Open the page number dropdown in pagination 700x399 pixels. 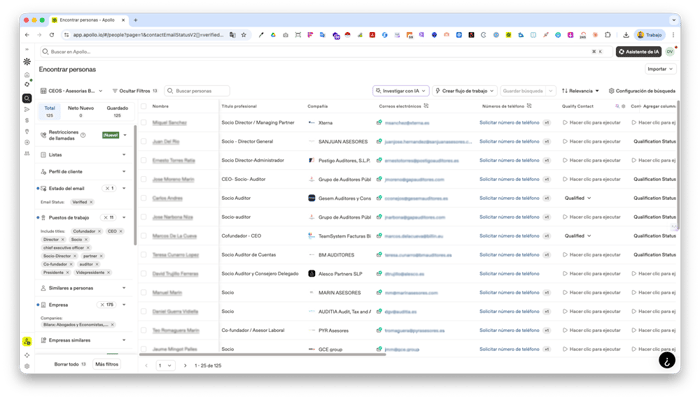pyautogui.click(x=165, y=366)
